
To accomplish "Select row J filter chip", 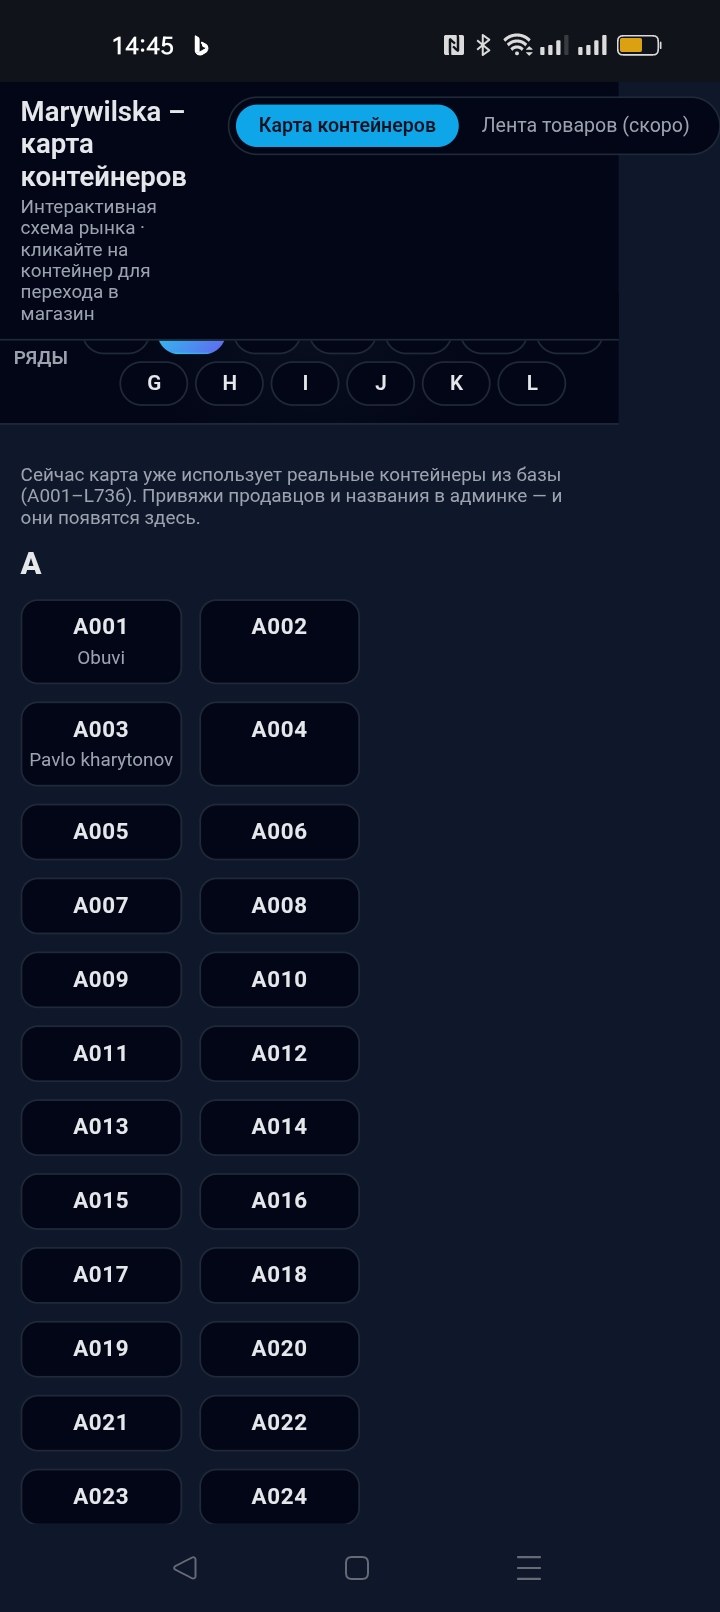I will (380, 383).
